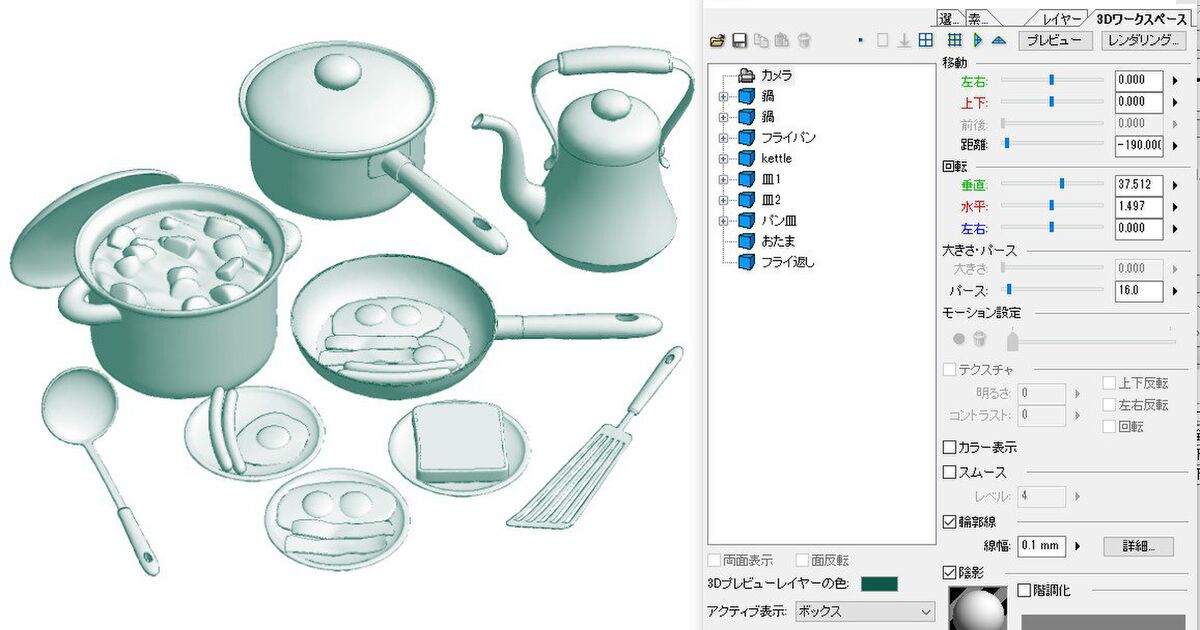Click the 3D preview layer color swatch
Viewport: 1200px width, 630px height.
(879, 584)
